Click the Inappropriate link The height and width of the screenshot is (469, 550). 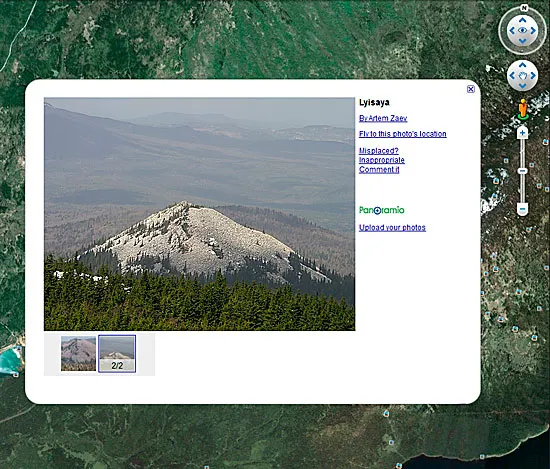point(382,160)
